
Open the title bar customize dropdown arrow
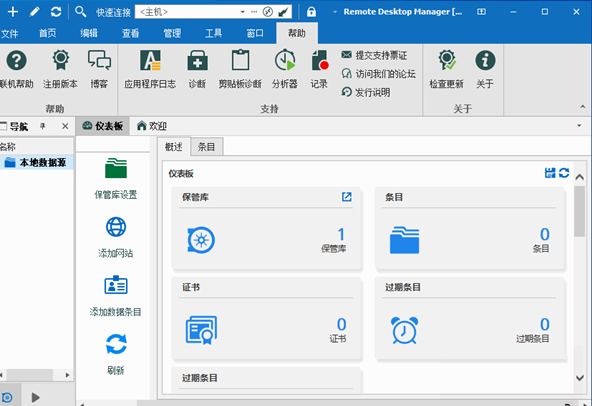335,12
